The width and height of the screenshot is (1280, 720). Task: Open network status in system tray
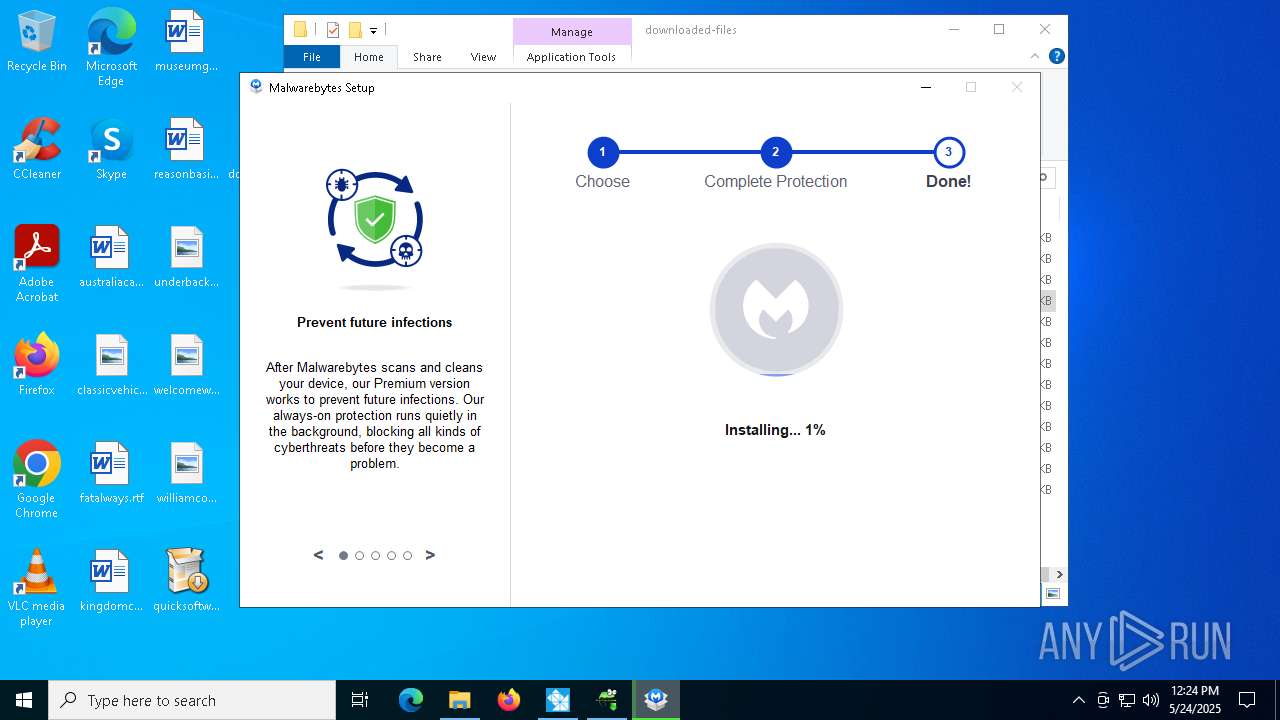point(1127,700)
